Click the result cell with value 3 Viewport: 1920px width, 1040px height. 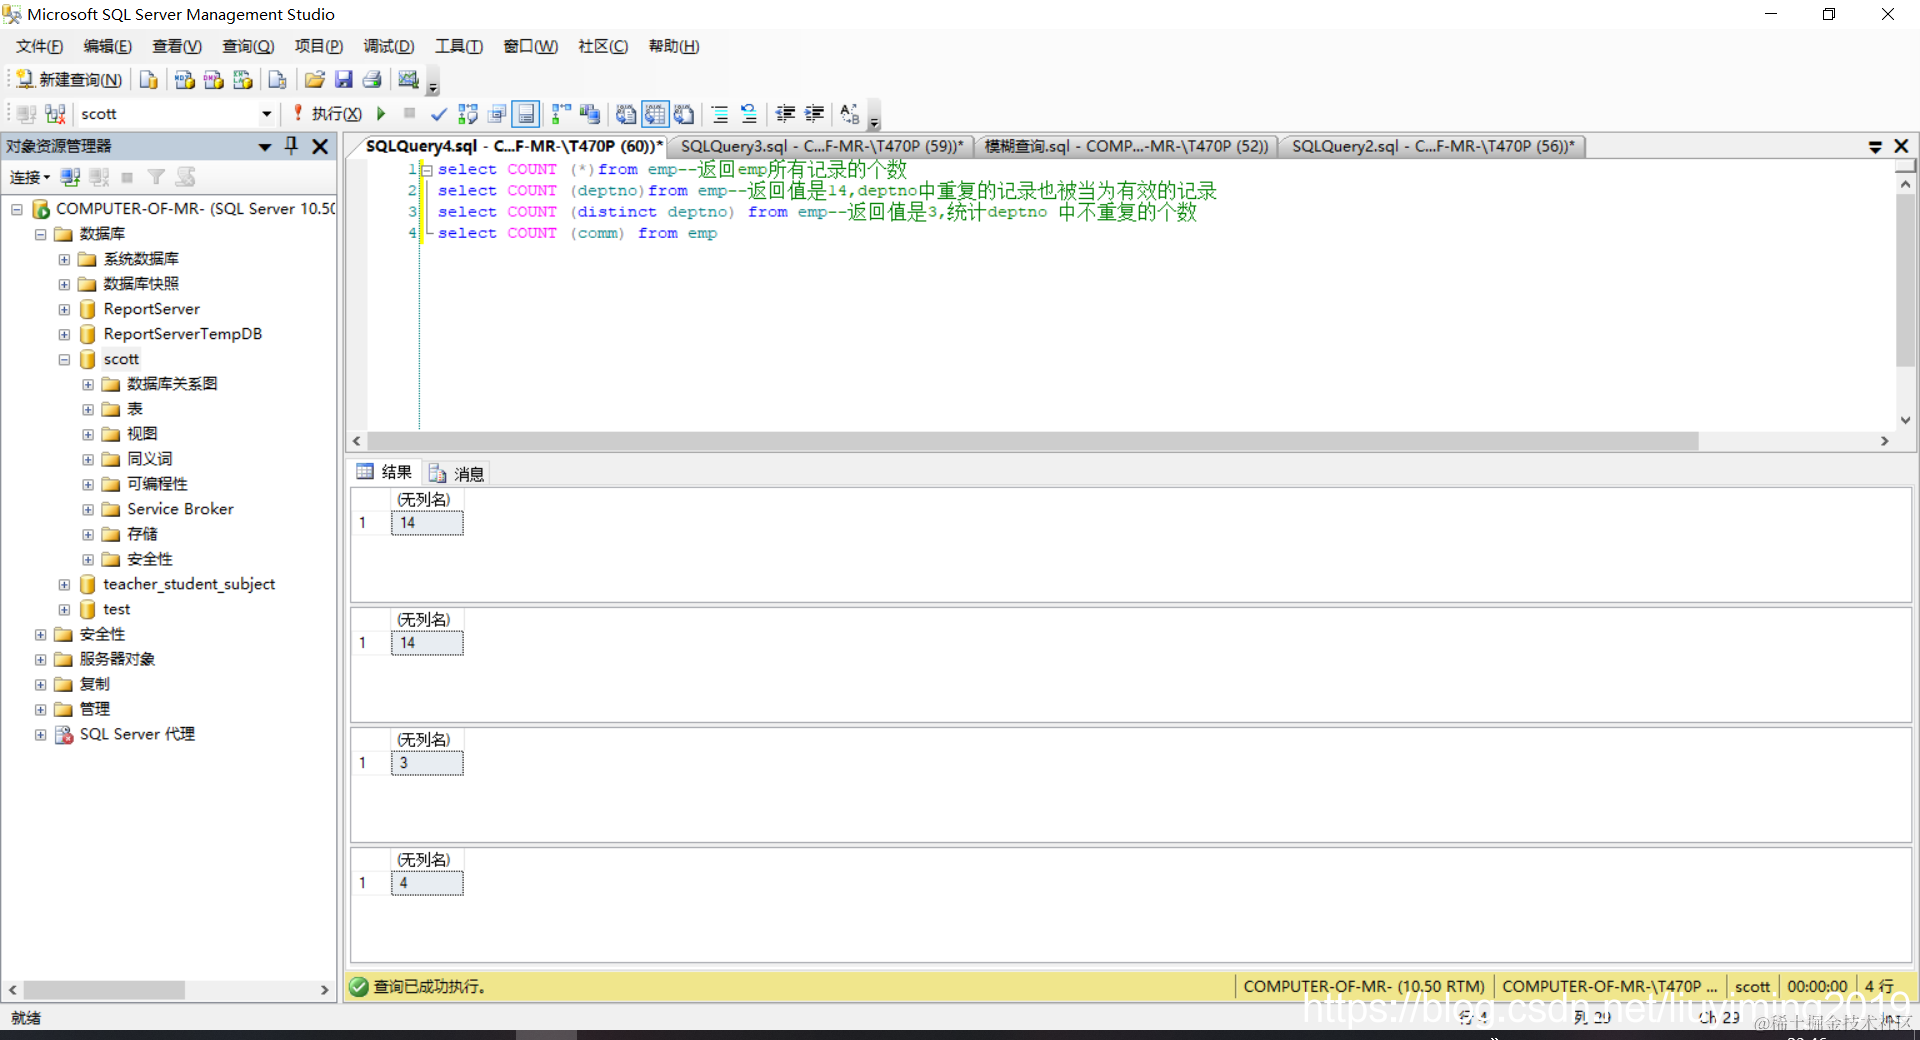click(427, 763)
